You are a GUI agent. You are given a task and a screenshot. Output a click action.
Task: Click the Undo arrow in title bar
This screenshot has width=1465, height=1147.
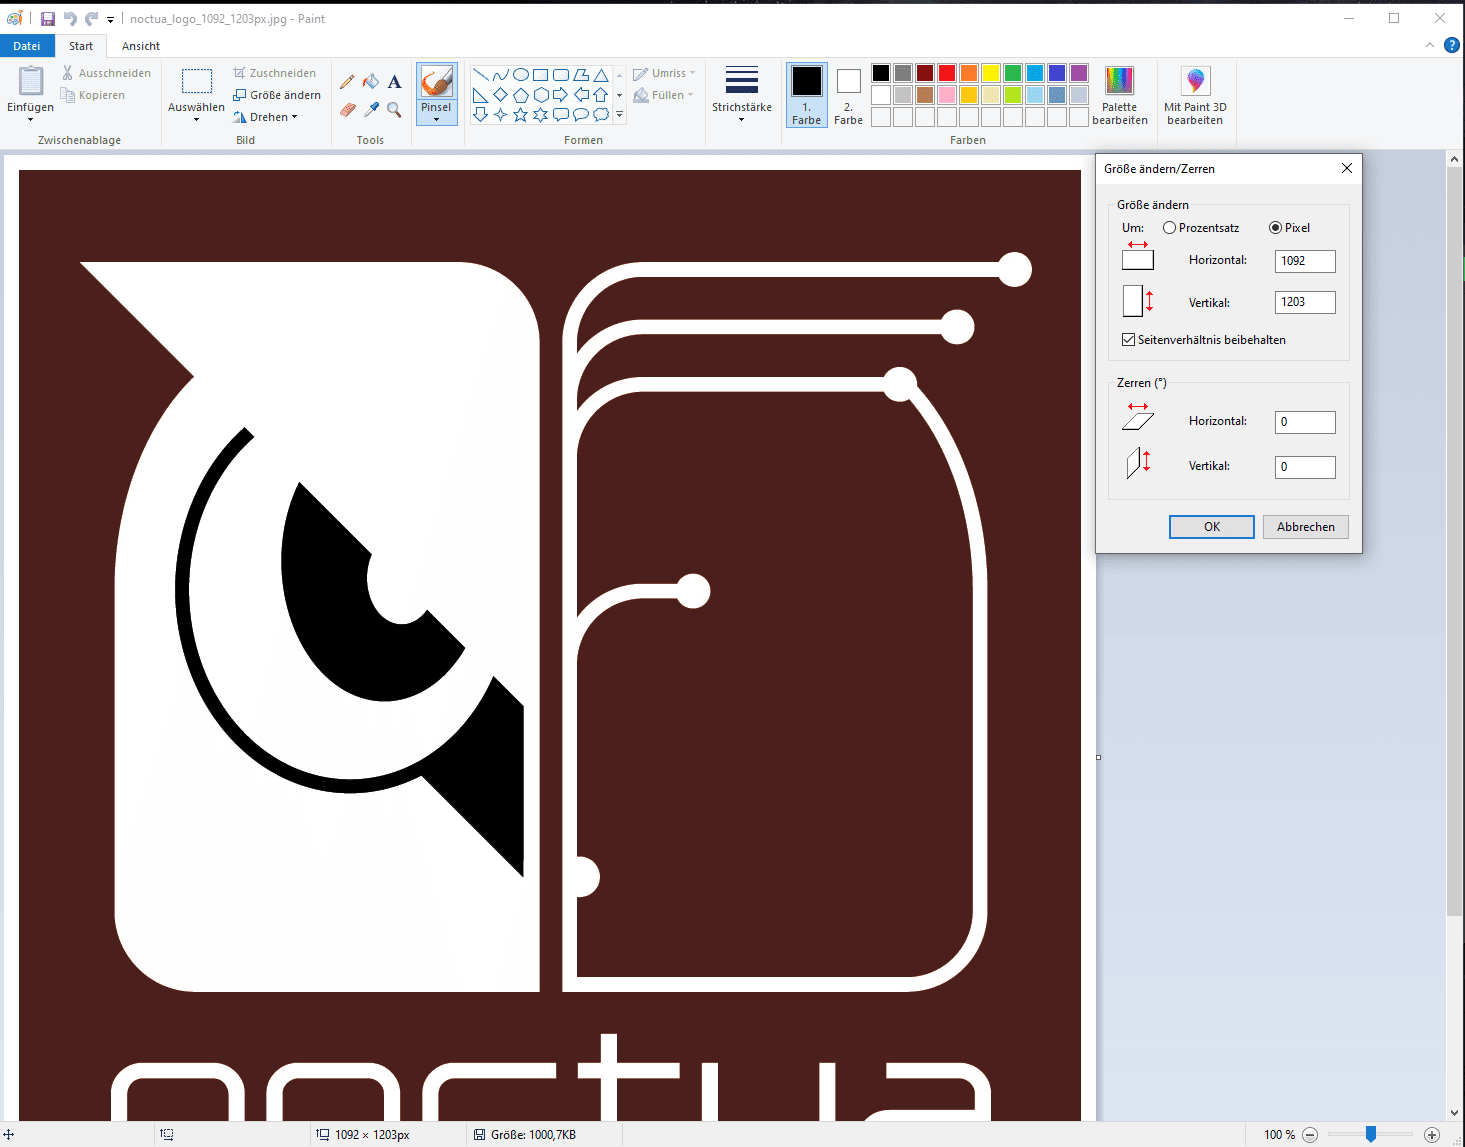tap(69, 18)
